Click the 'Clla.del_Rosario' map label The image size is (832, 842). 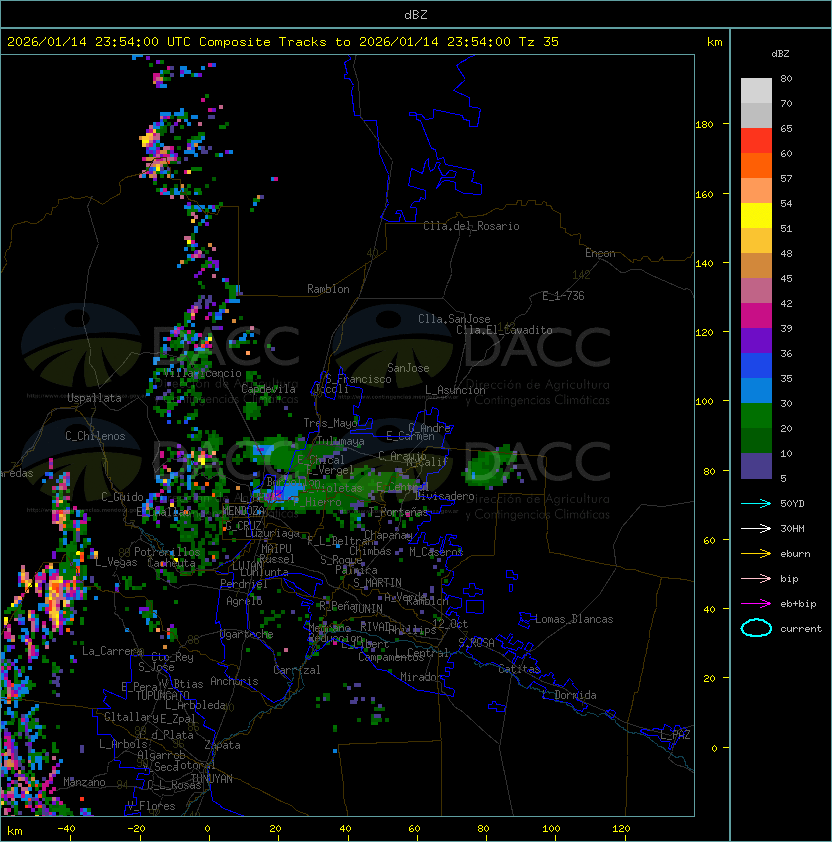(471, 226)
